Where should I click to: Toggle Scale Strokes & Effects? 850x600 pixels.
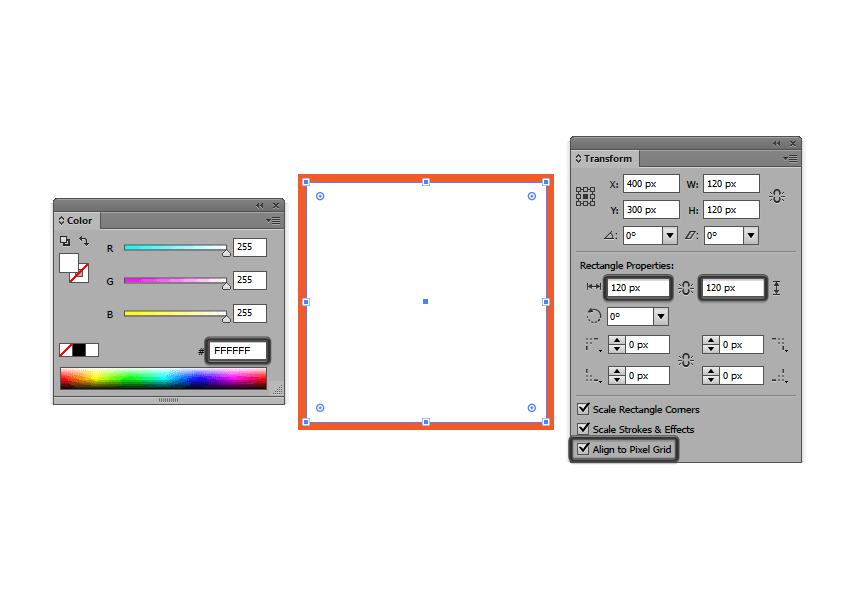point(584,428)
